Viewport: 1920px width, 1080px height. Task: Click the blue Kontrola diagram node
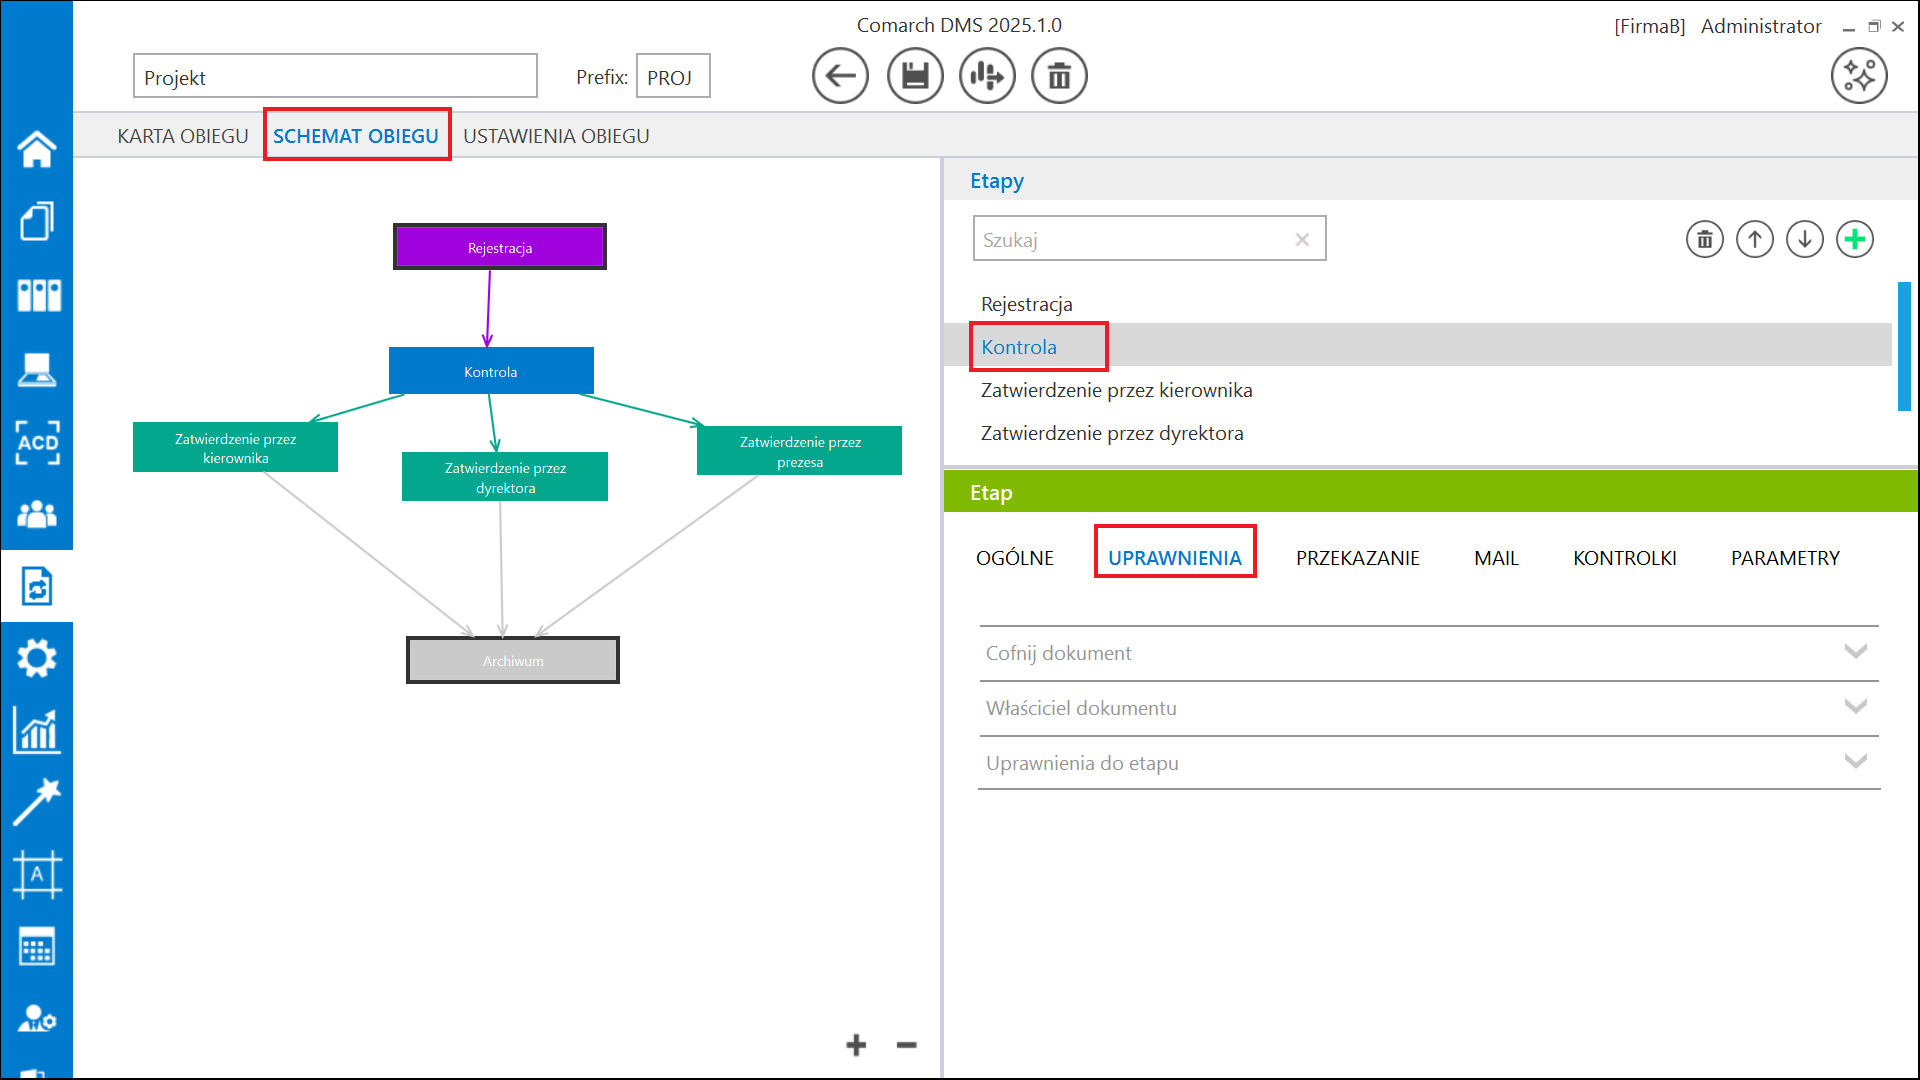[491, 371]
